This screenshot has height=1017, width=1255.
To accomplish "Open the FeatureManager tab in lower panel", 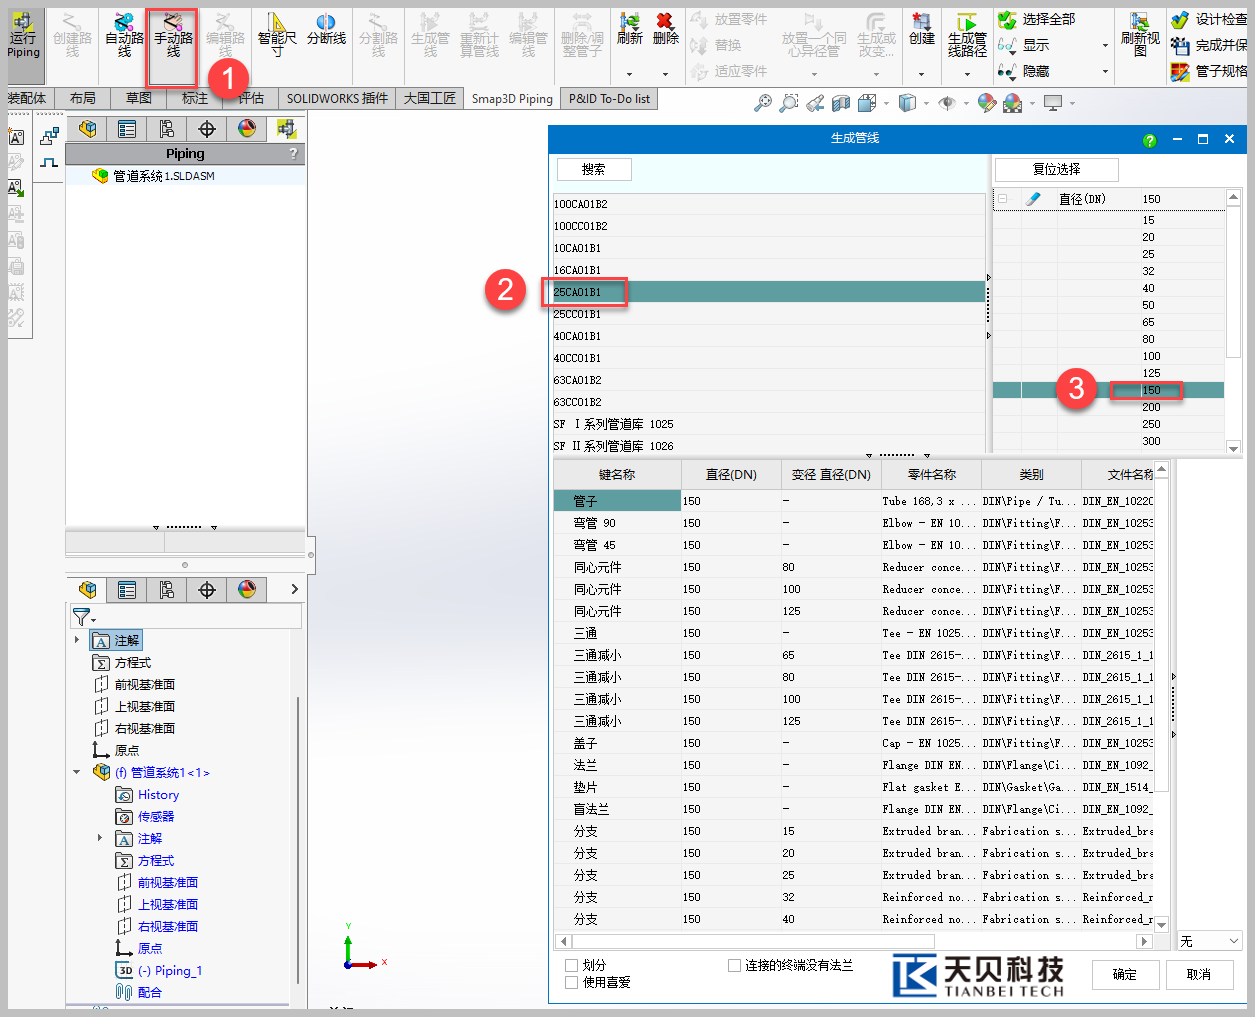I will pyautogui.click(x=88, y=590).
